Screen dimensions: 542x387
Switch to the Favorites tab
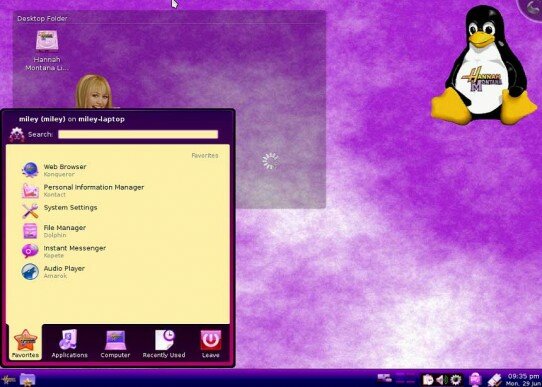tap(25, 344)
